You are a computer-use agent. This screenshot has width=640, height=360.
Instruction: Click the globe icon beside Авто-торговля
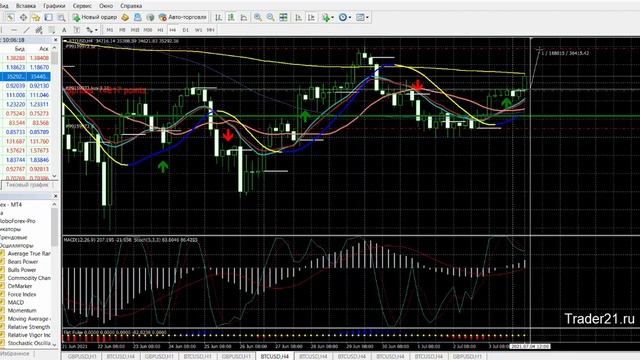150,17
